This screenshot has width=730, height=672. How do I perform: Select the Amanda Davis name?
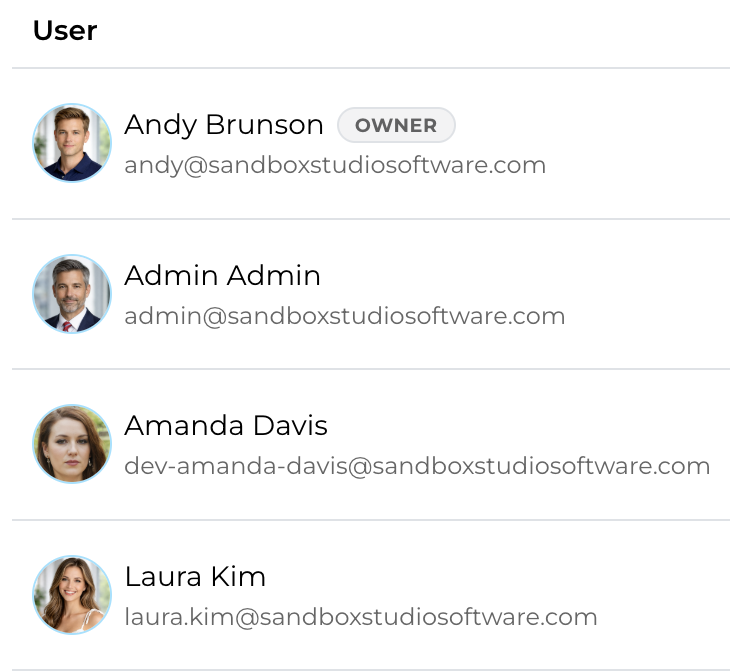226,426
